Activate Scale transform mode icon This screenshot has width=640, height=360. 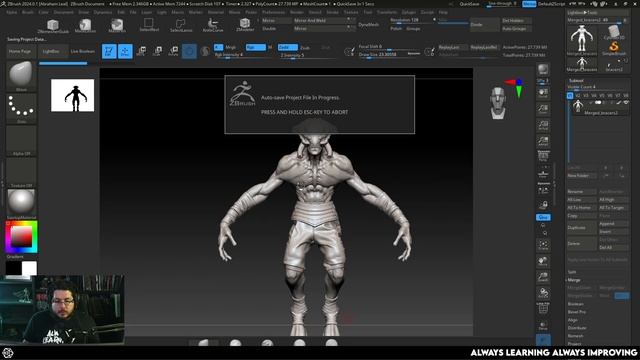[157, 51]
